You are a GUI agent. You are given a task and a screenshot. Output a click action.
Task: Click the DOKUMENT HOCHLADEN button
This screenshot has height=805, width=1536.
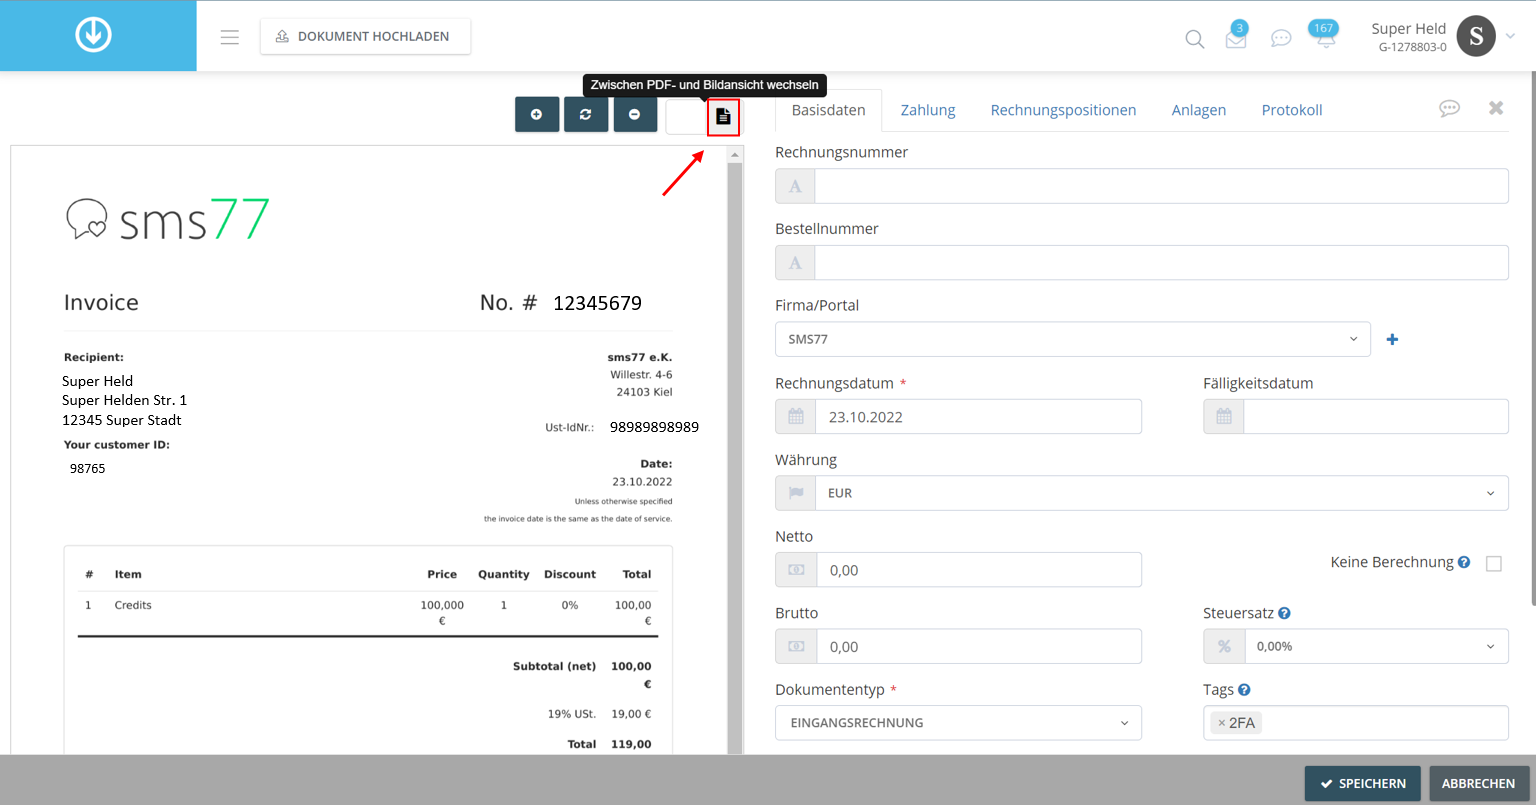point(365,36)
